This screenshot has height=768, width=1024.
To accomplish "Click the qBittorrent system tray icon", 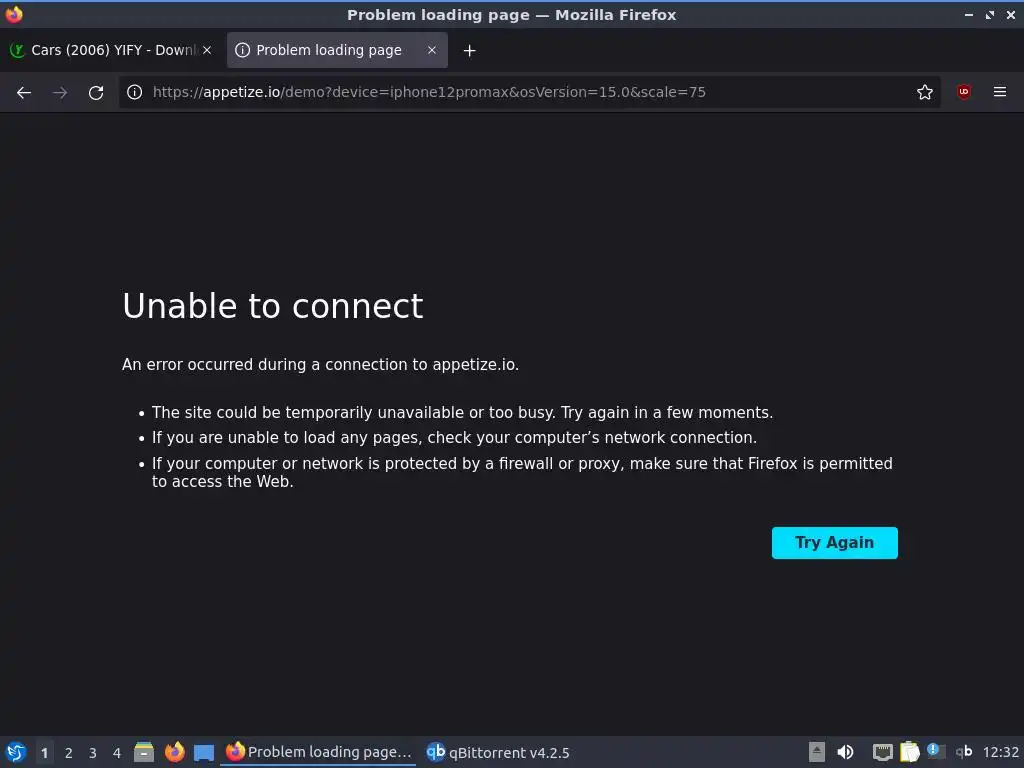I will tap(963, 752).
